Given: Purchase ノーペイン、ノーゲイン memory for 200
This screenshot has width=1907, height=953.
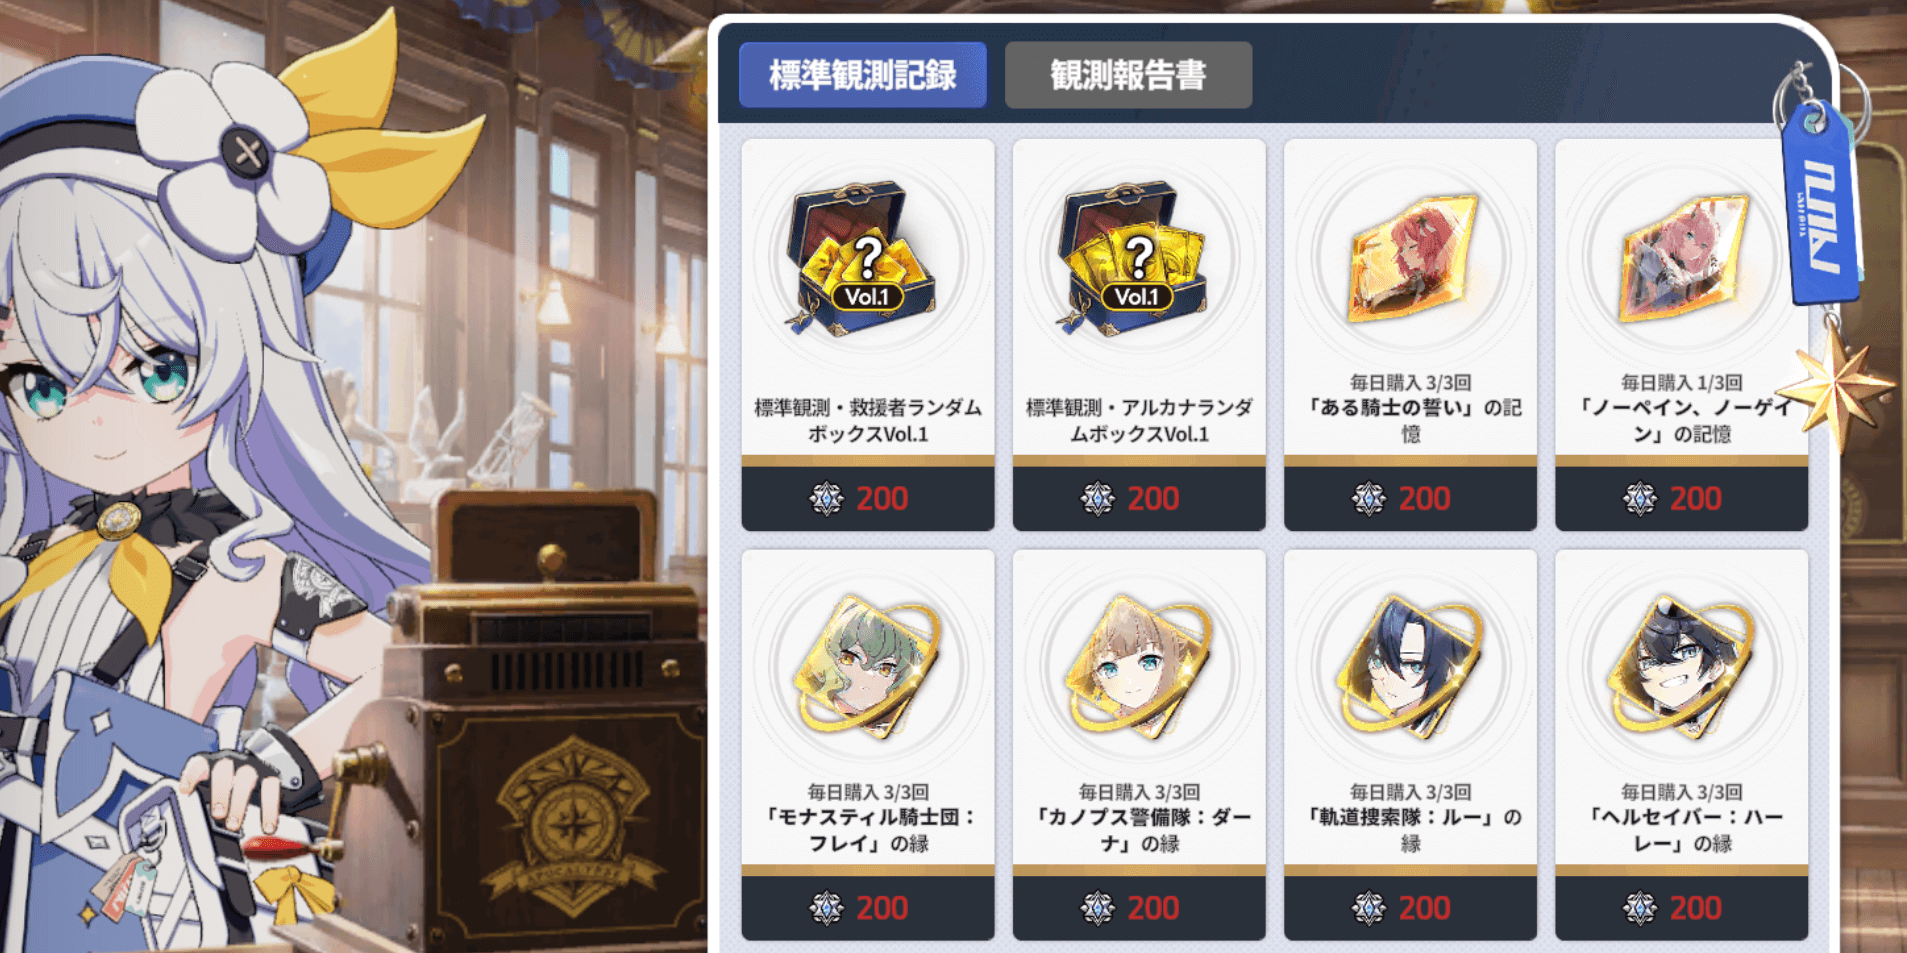Looking at the screenshot, I should 1682,498.
